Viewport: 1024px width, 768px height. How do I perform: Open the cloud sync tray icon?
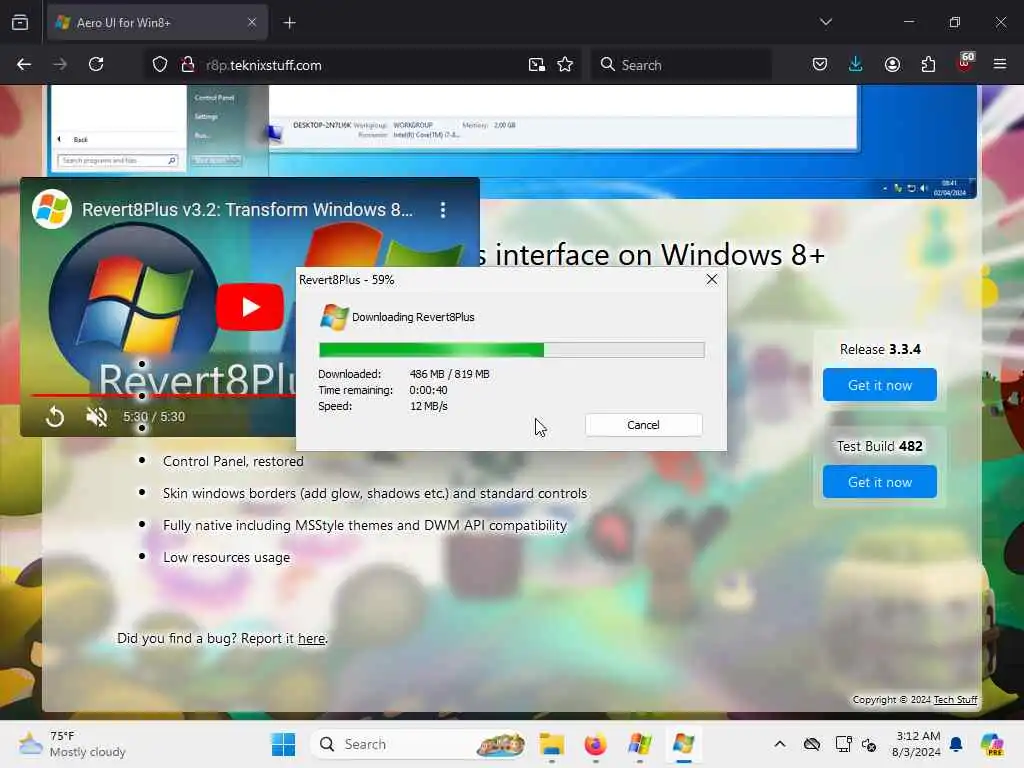point(812,744)
